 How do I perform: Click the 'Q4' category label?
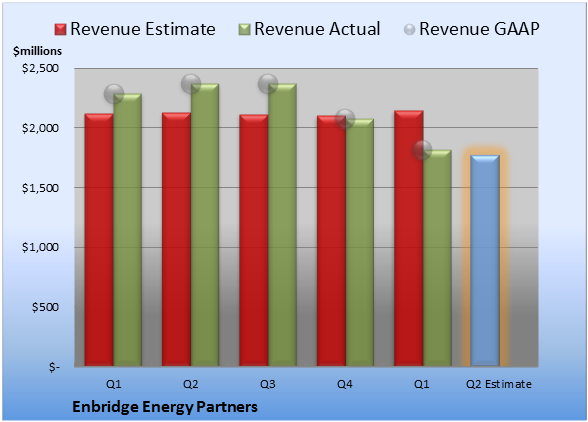pyautogui.click(x=345, y=384)
